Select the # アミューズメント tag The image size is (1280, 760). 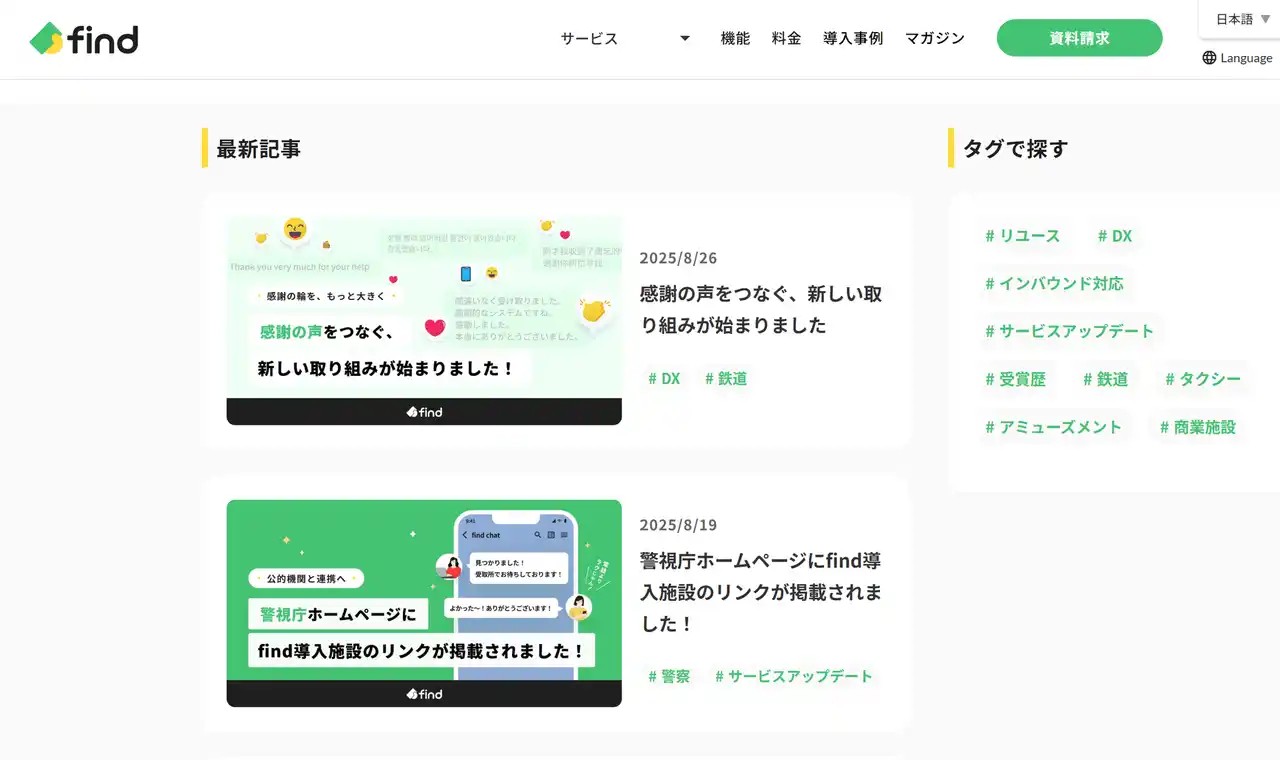(1053, 427)
